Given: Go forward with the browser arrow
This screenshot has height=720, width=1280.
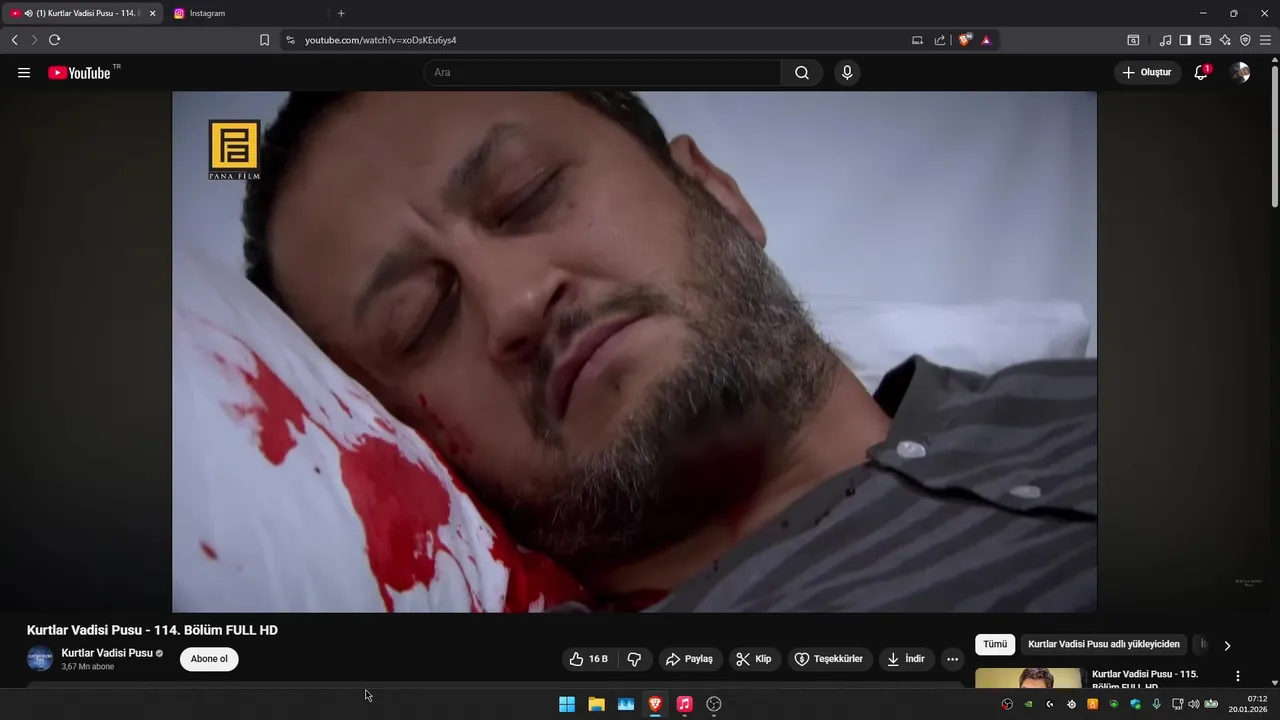Looking at the screenshot, I should [x=34, y=40].
